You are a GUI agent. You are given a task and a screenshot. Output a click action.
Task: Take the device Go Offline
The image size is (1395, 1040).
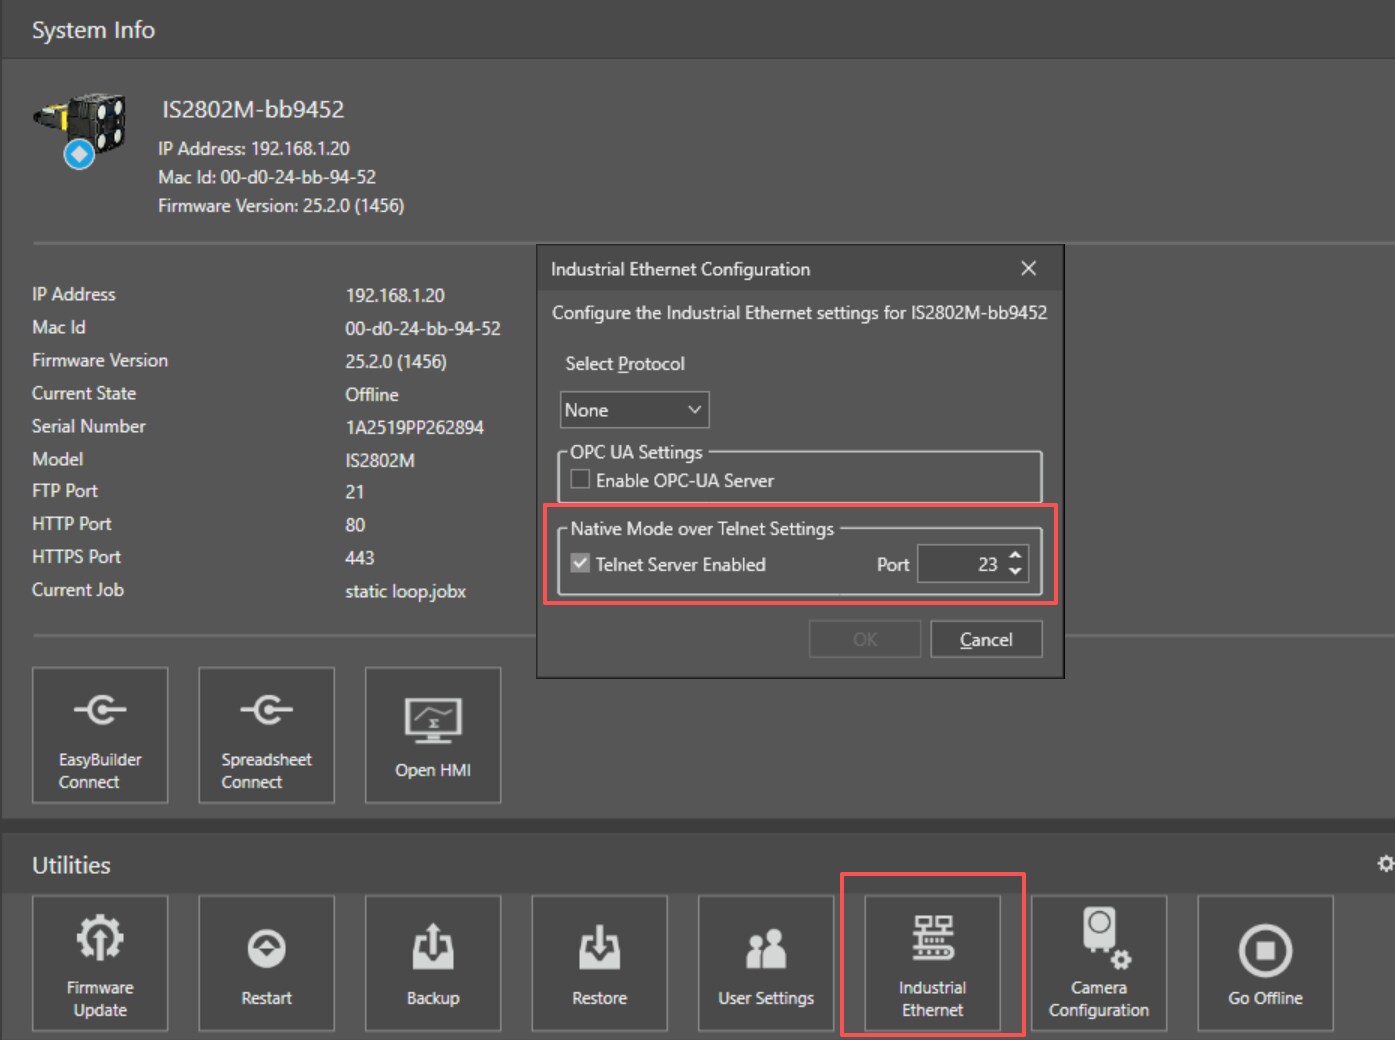(1265, 962)
